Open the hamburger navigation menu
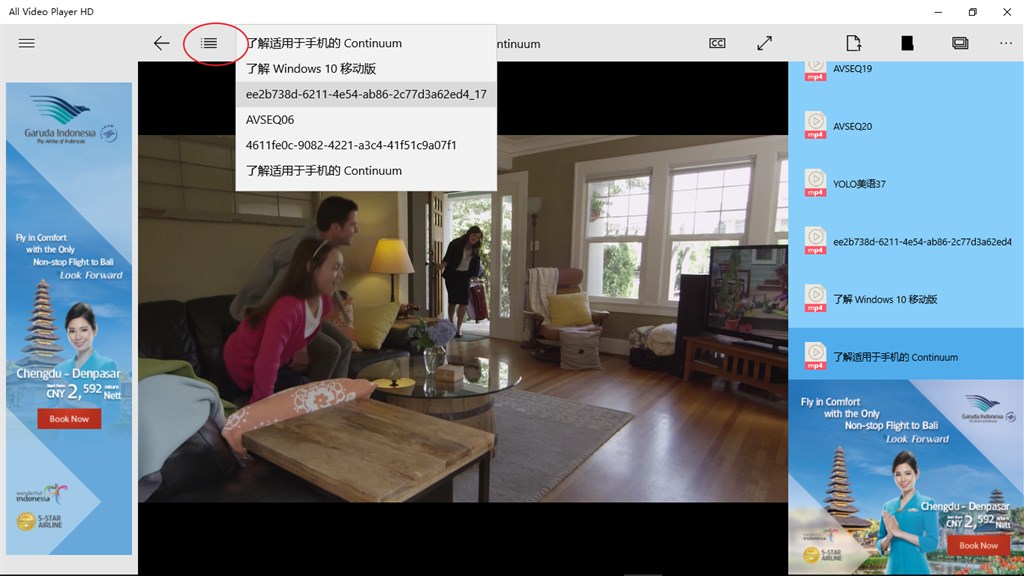 click(27, 43)
